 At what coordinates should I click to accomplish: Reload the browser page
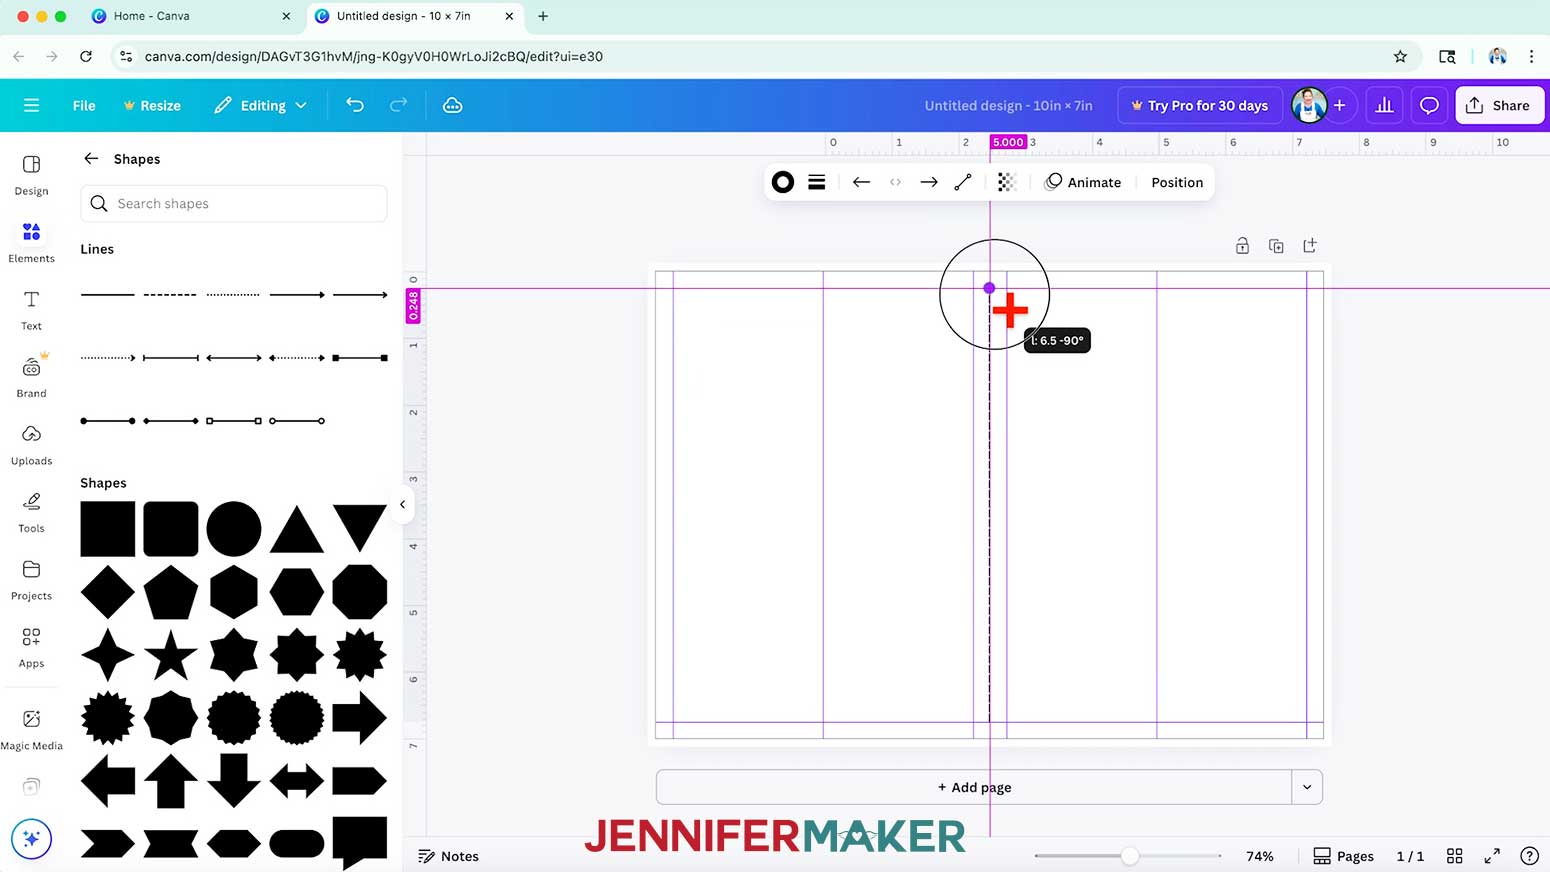[x=86, y=56]
